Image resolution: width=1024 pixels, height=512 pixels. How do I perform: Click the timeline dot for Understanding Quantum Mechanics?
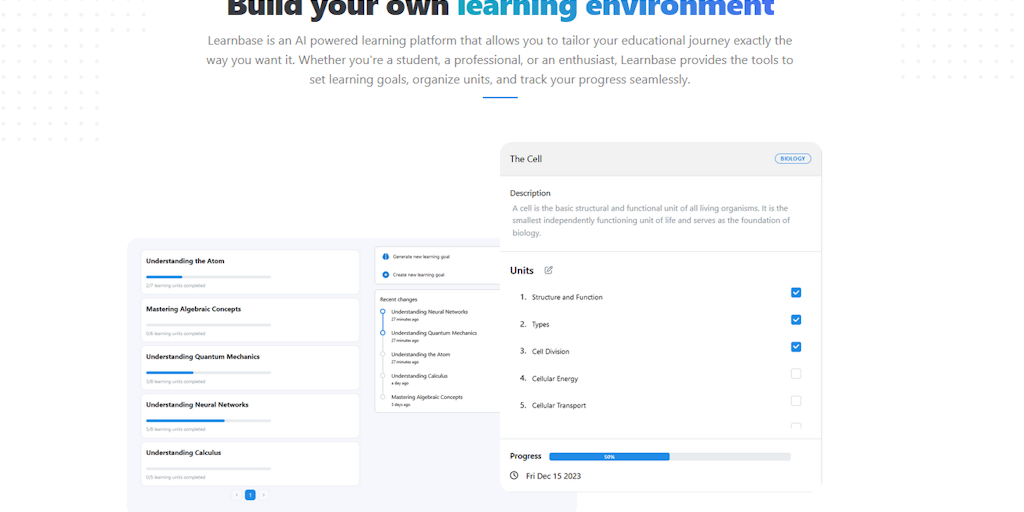[382, 333]
